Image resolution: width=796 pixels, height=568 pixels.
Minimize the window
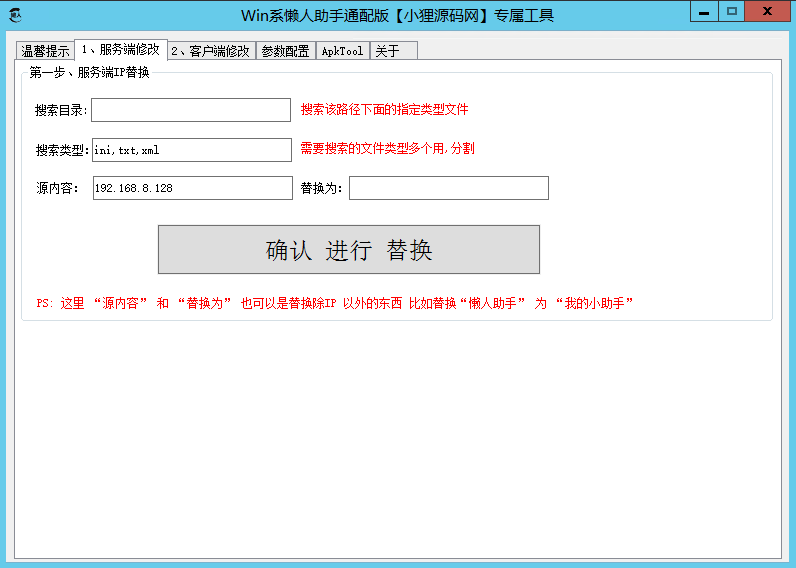(x=704, y=11)
